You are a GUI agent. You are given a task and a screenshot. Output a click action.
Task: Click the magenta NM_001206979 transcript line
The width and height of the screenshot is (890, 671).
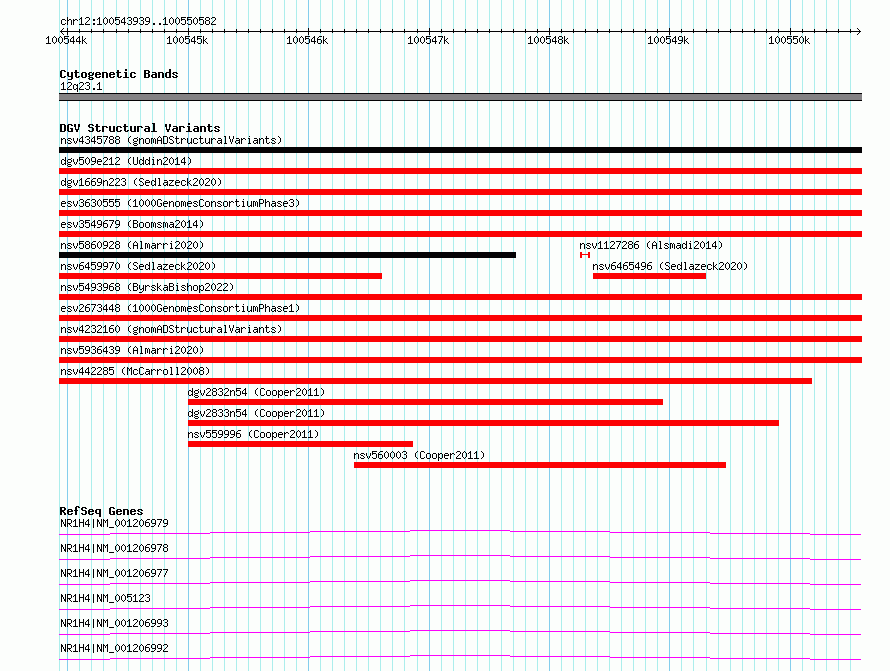460,532
